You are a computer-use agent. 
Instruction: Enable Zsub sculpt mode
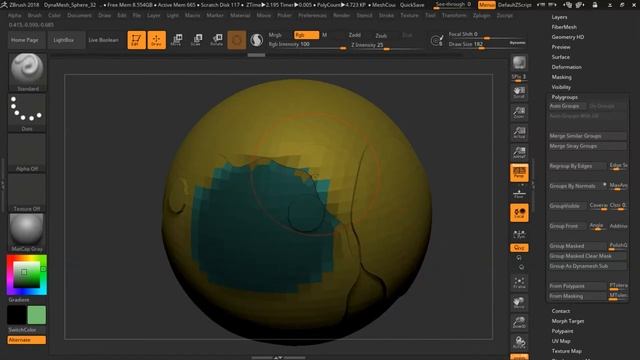[x=381, y=36]
